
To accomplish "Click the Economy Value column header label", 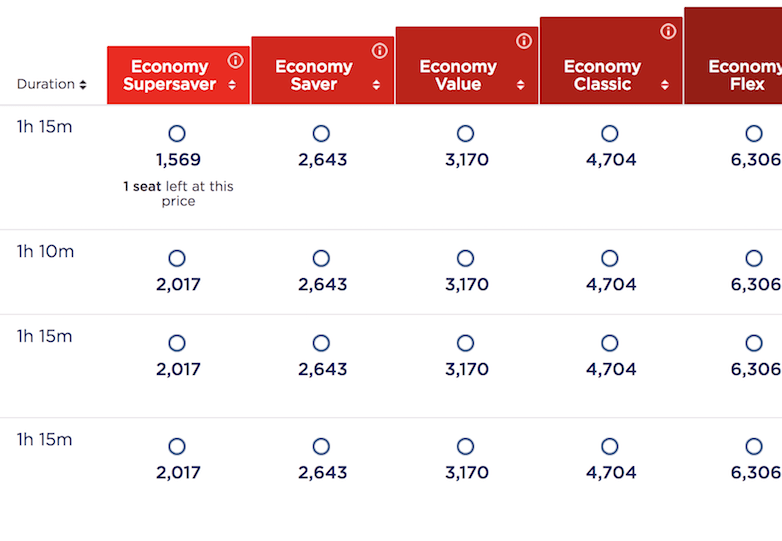I will (x=458, y=75).
